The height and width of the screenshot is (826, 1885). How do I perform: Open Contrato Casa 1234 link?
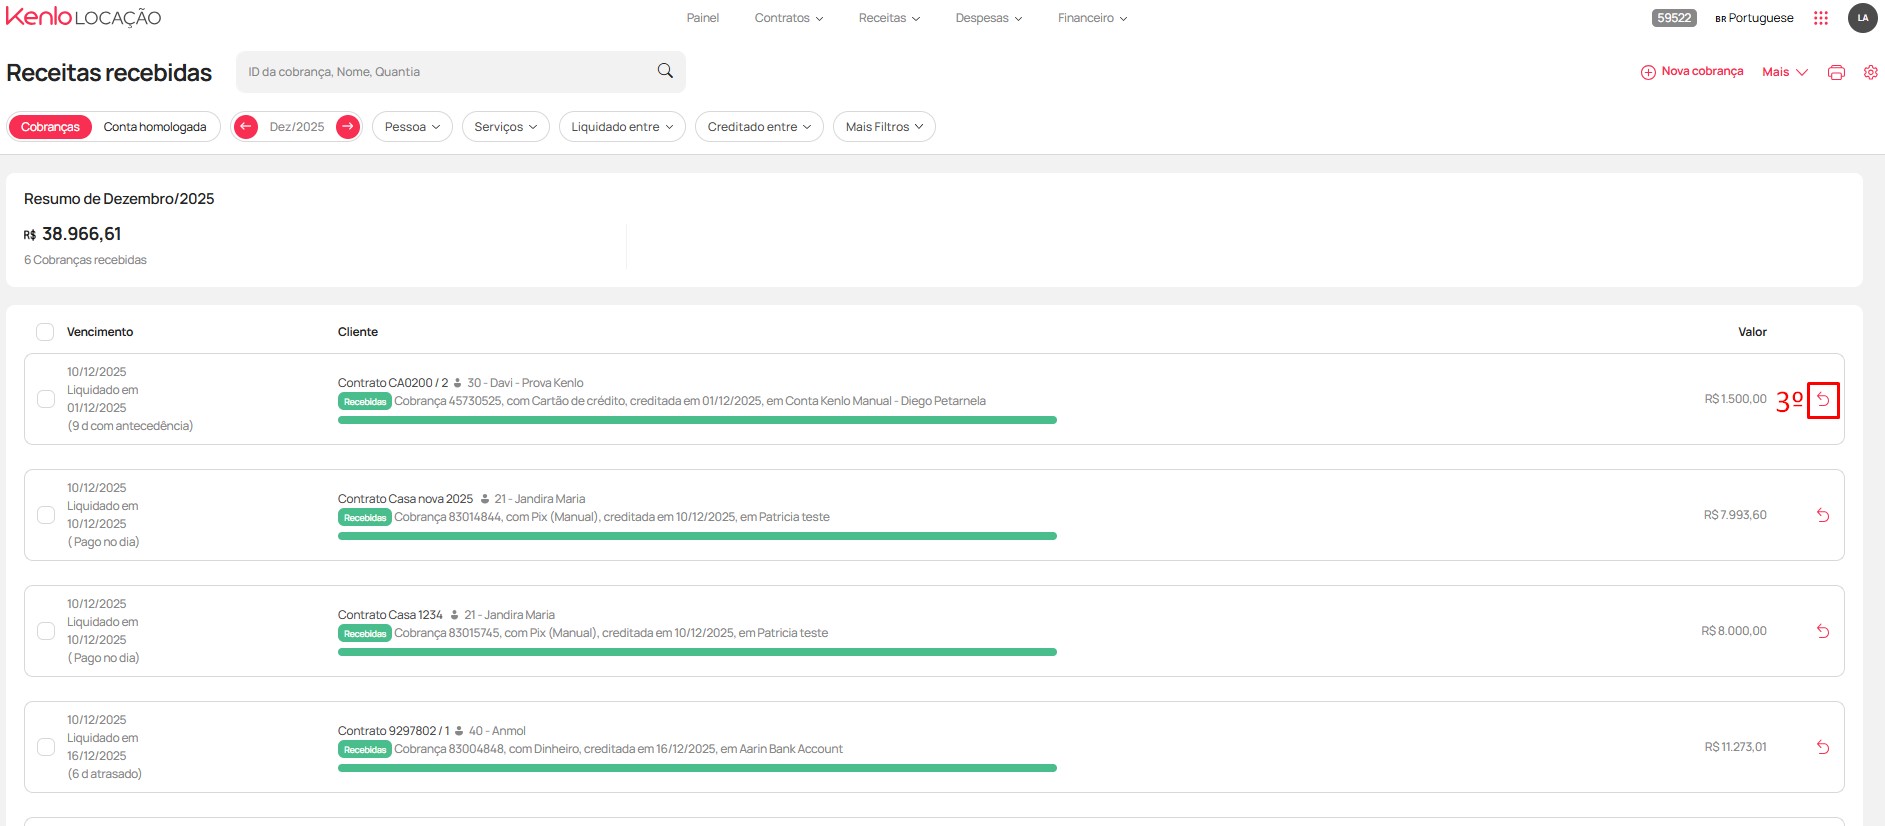[390, 615]
